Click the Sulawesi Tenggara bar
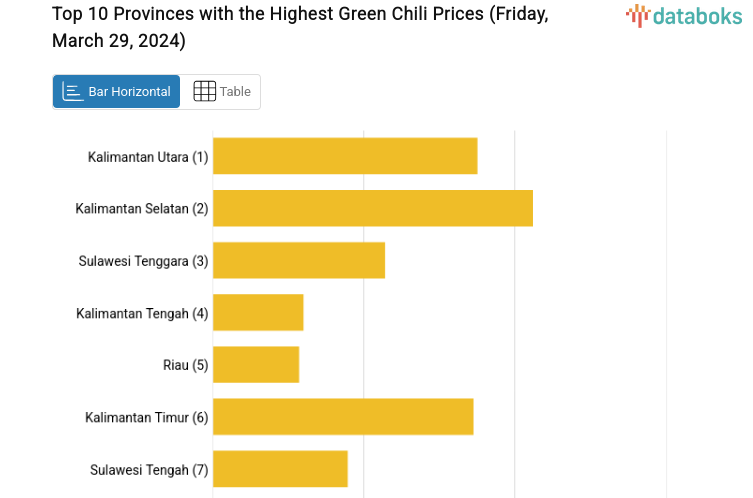 tap(299, 260)
